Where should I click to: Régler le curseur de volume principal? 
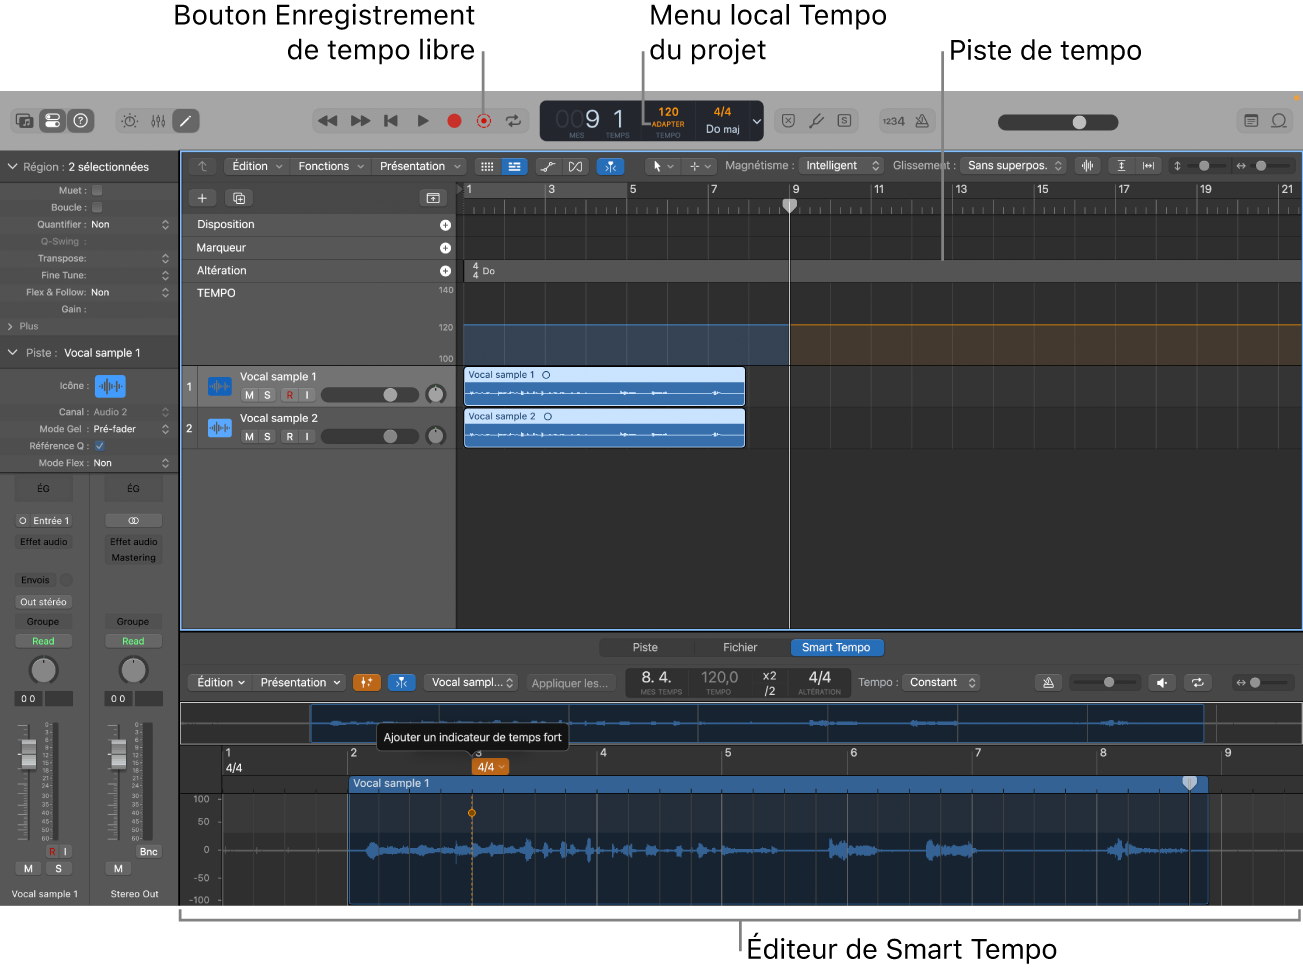pos(1081,121)
